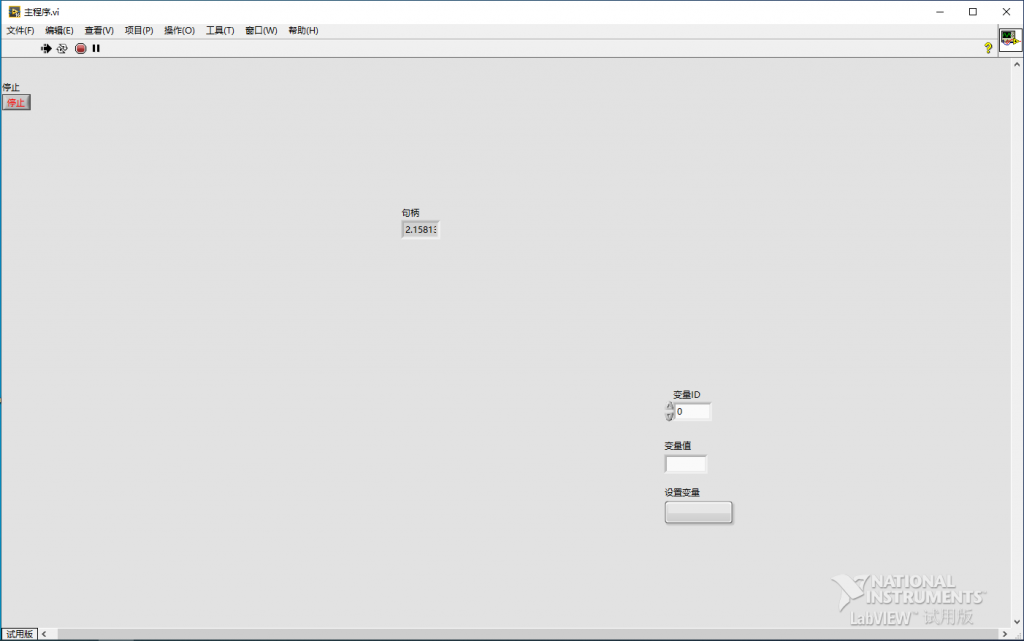Decrement 变量ID using the down arrow
Image resolution: width=1024 pixels, height=641 pixels.
click(670, 416)
